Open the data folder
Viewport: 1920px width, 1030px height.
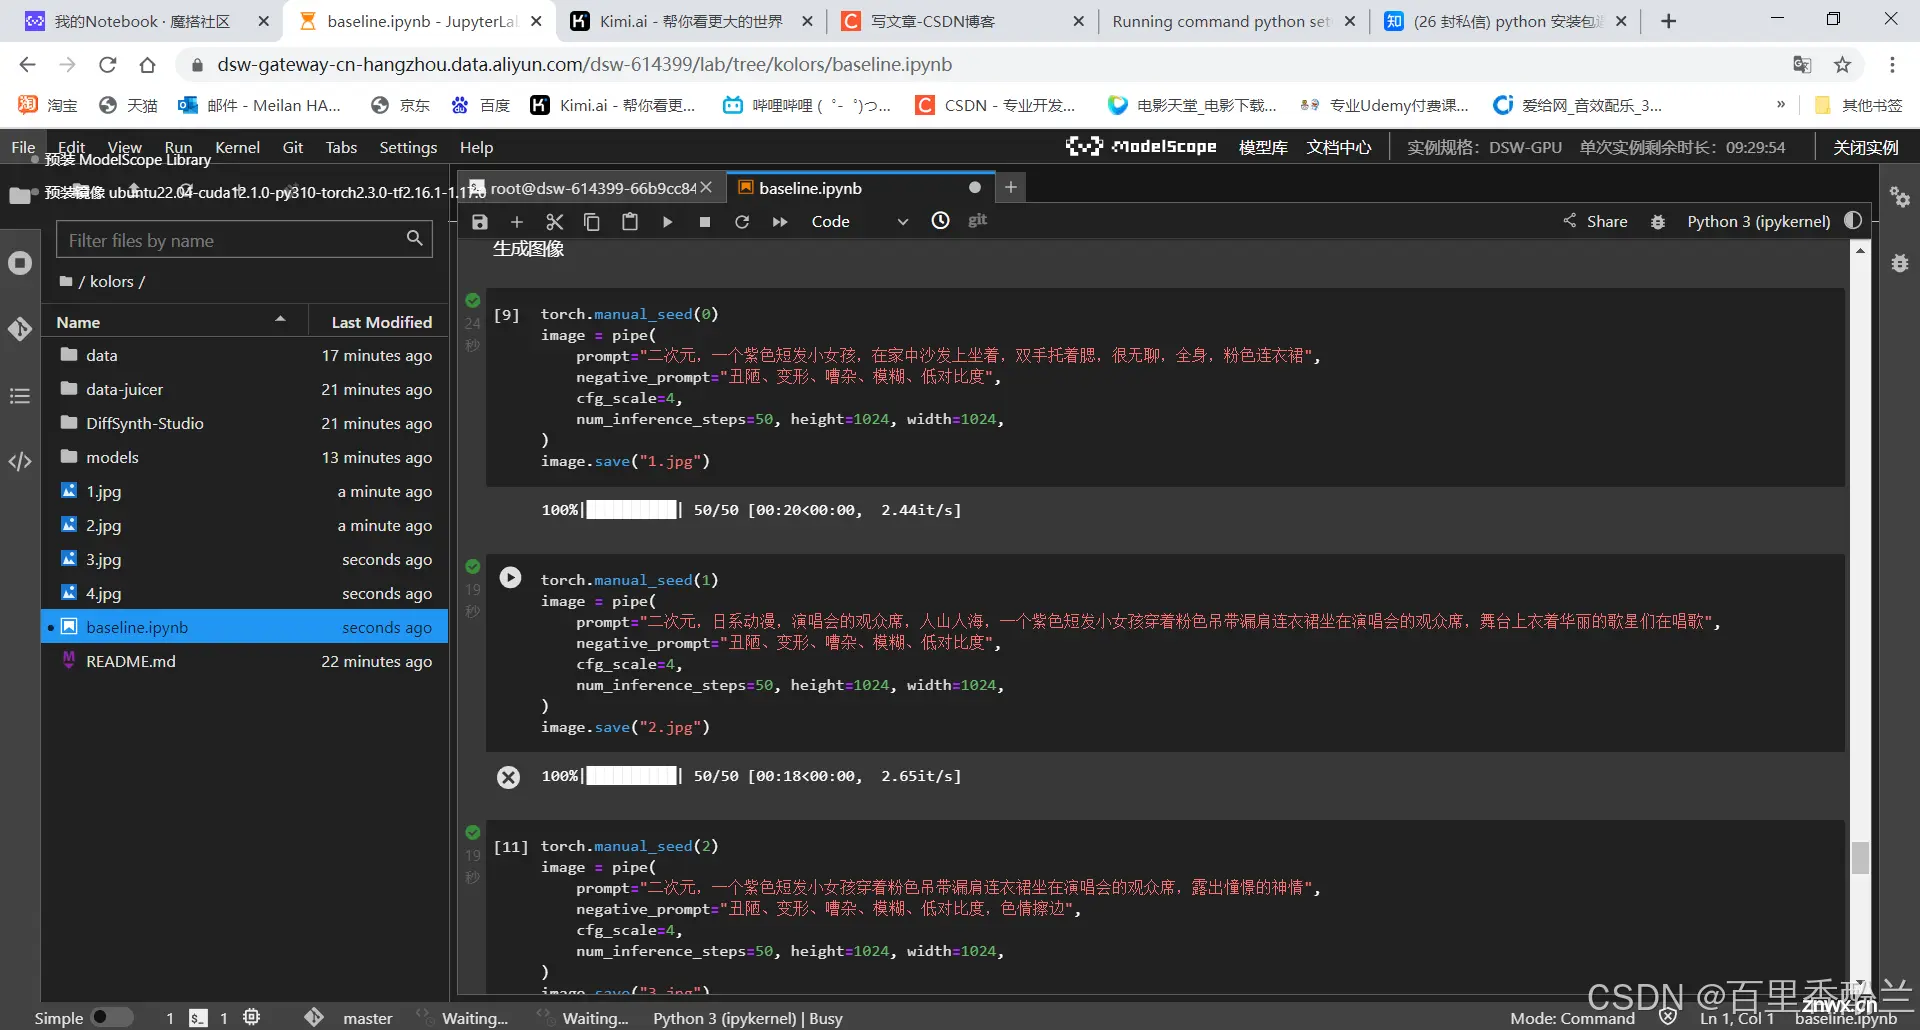[x=244, y=355]
